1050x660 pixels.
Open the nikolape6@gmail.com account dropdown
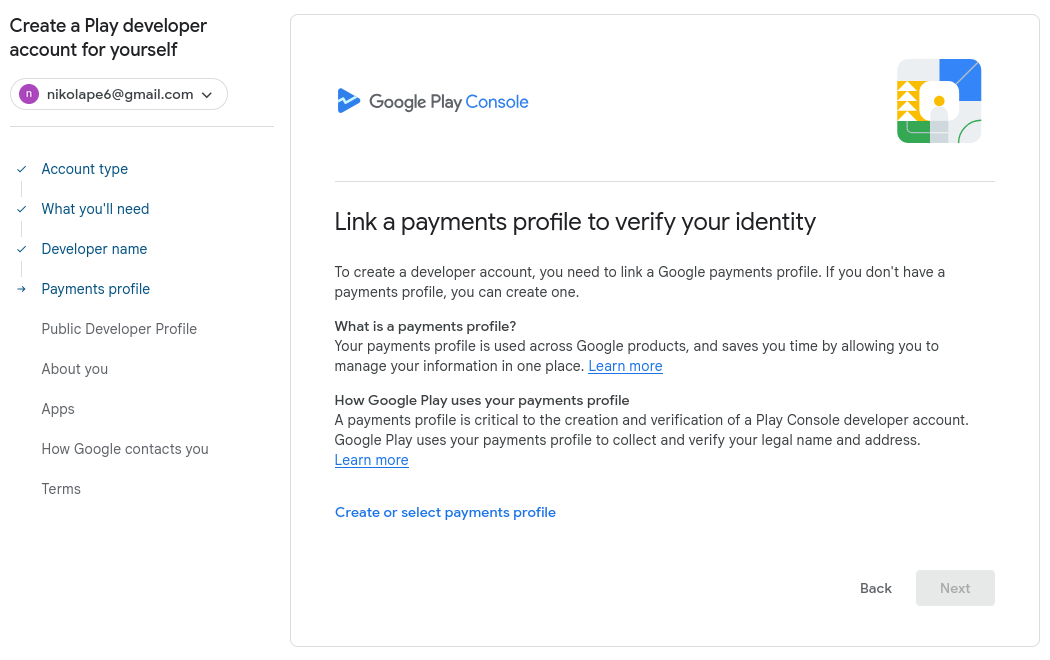tap(120, 94)
